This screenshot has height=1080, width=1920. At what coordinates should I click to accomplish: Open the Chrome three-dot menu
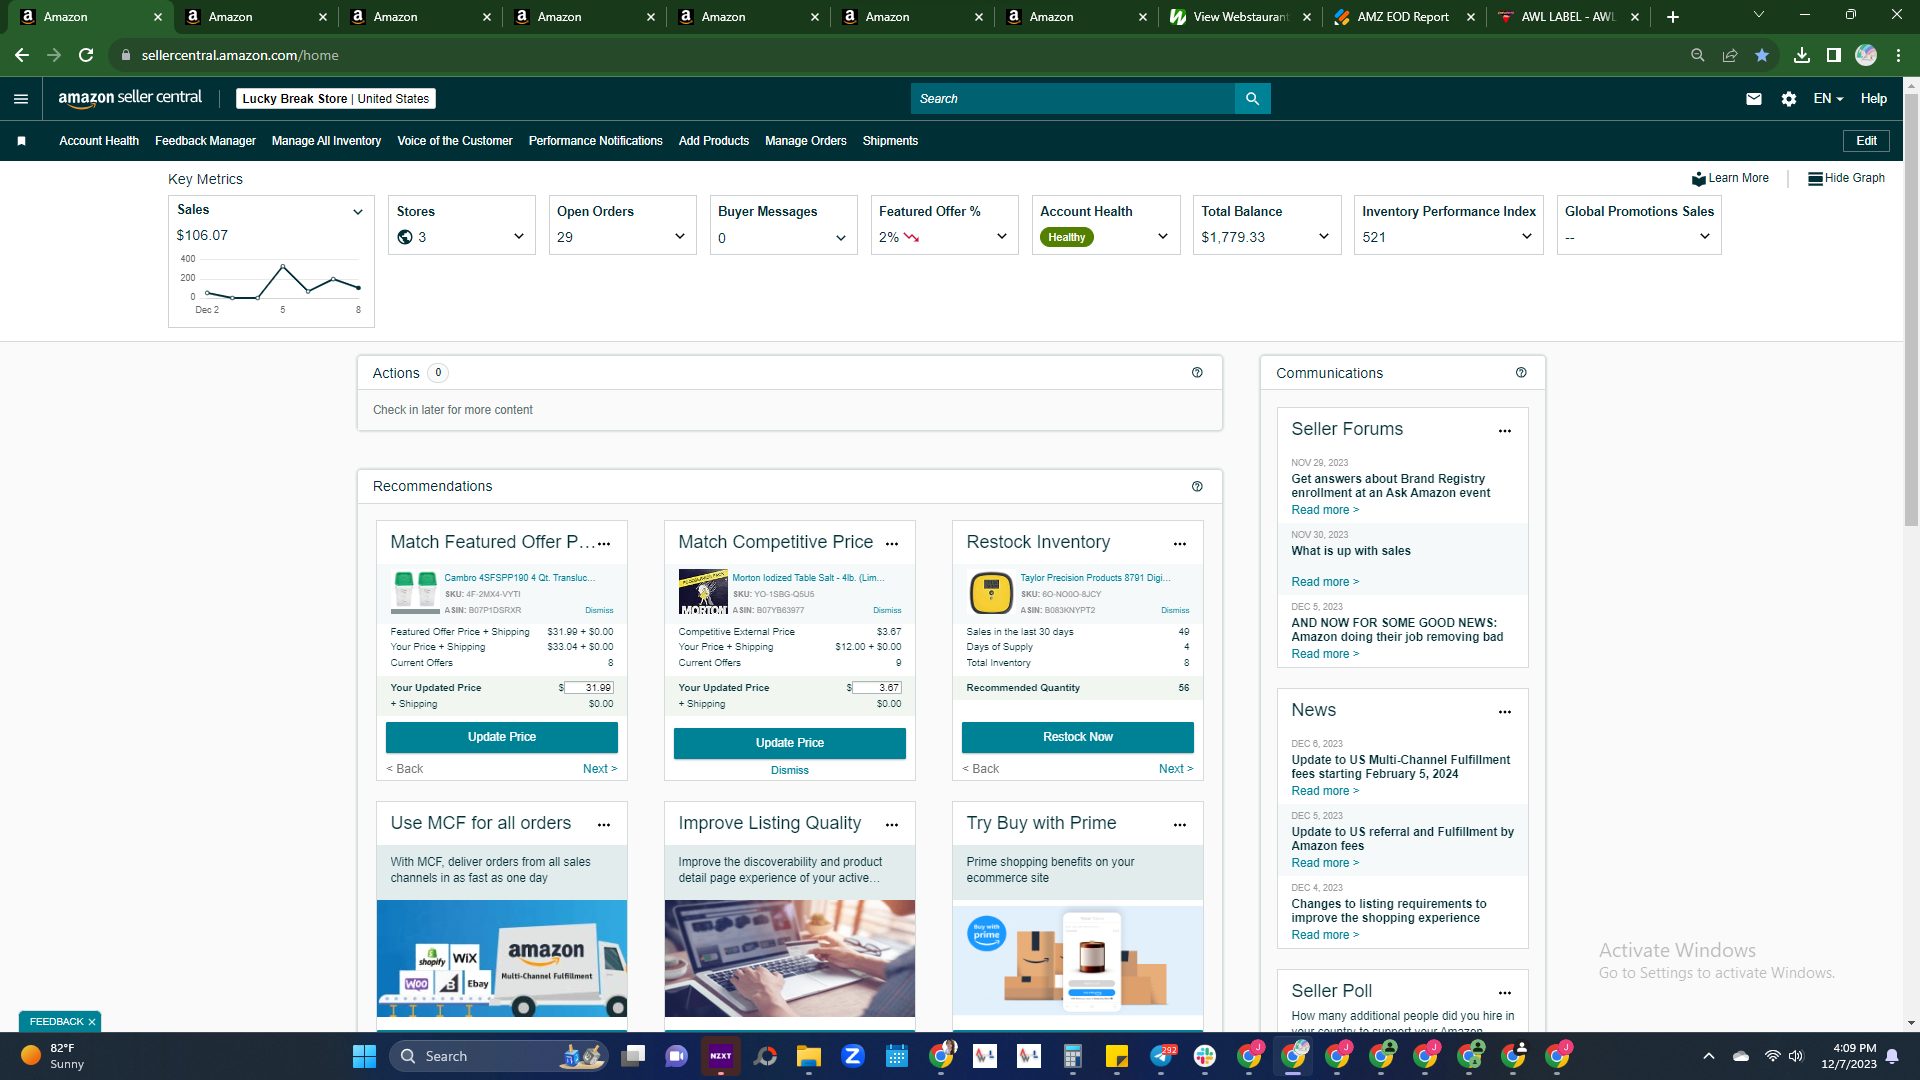point(1898,55)
